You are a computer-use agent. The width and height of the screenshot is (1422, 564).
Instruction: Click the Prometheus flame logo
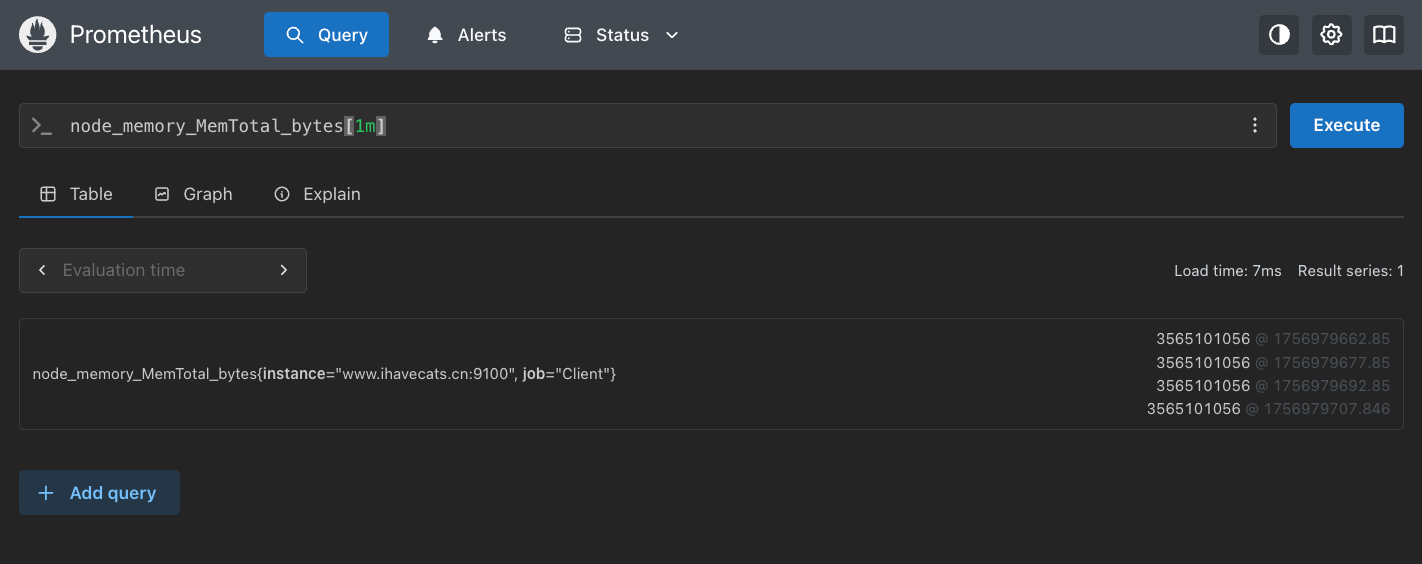[38, 35]
